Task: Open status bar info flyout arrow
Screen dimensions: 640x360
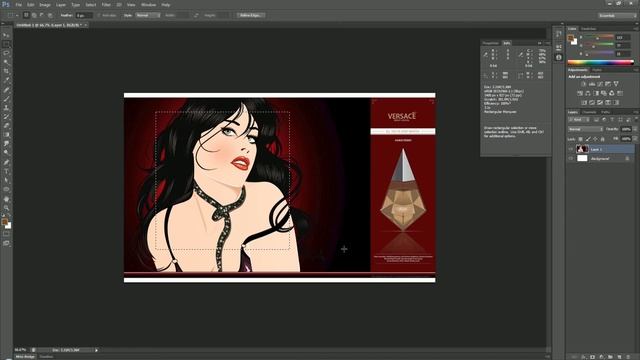Action: tap(97, 350)
